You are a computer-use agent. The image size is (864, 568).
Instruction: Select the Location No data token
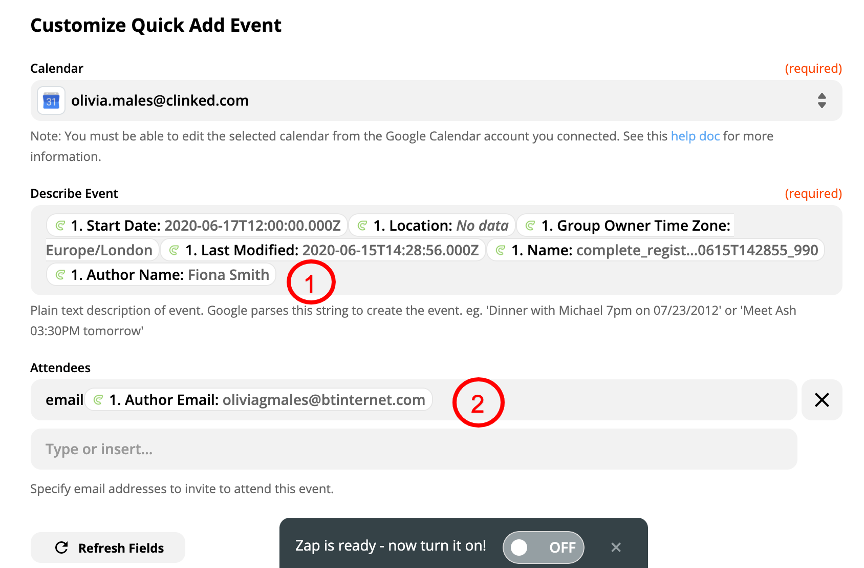[433, 226]
